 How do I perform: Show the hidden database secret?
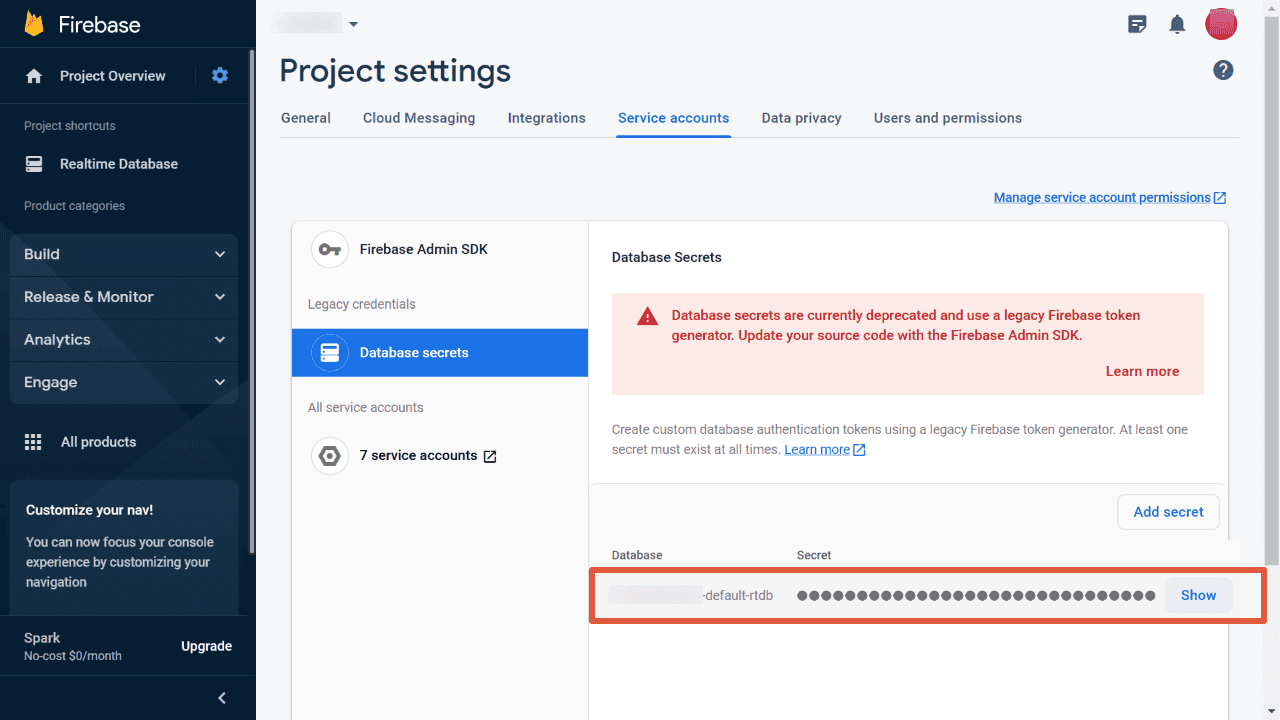click(1198, 594)
